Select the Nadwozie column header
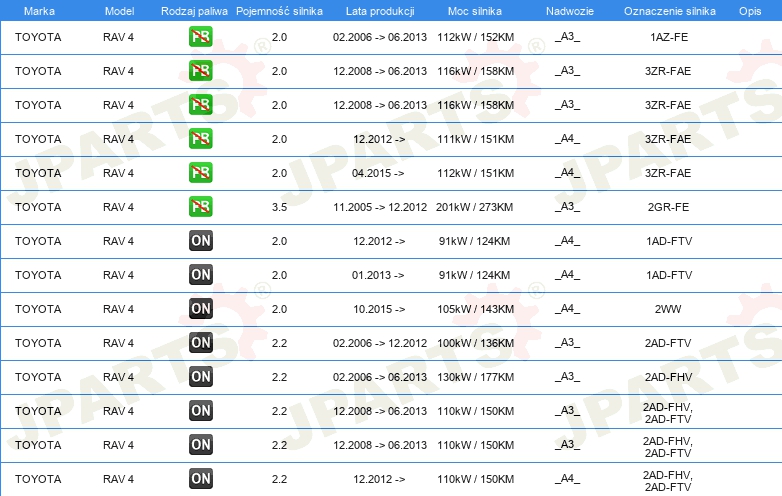The width and height of the screenshot is (782, 496). 570,11
